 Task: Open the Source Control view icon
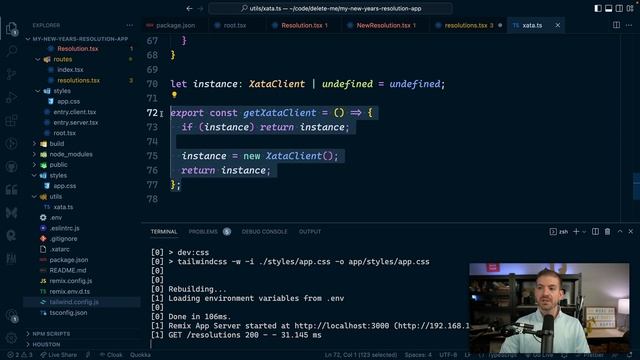tap(11, 74)
